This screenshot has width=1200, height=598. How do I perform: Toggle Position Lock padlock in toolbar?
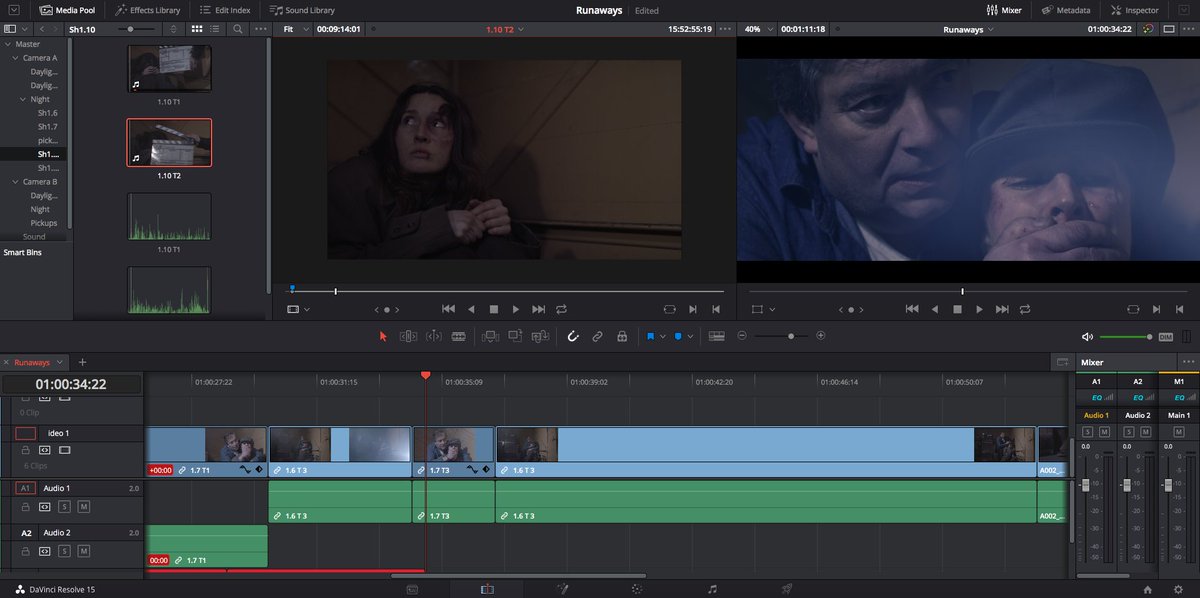pos(622,337)
